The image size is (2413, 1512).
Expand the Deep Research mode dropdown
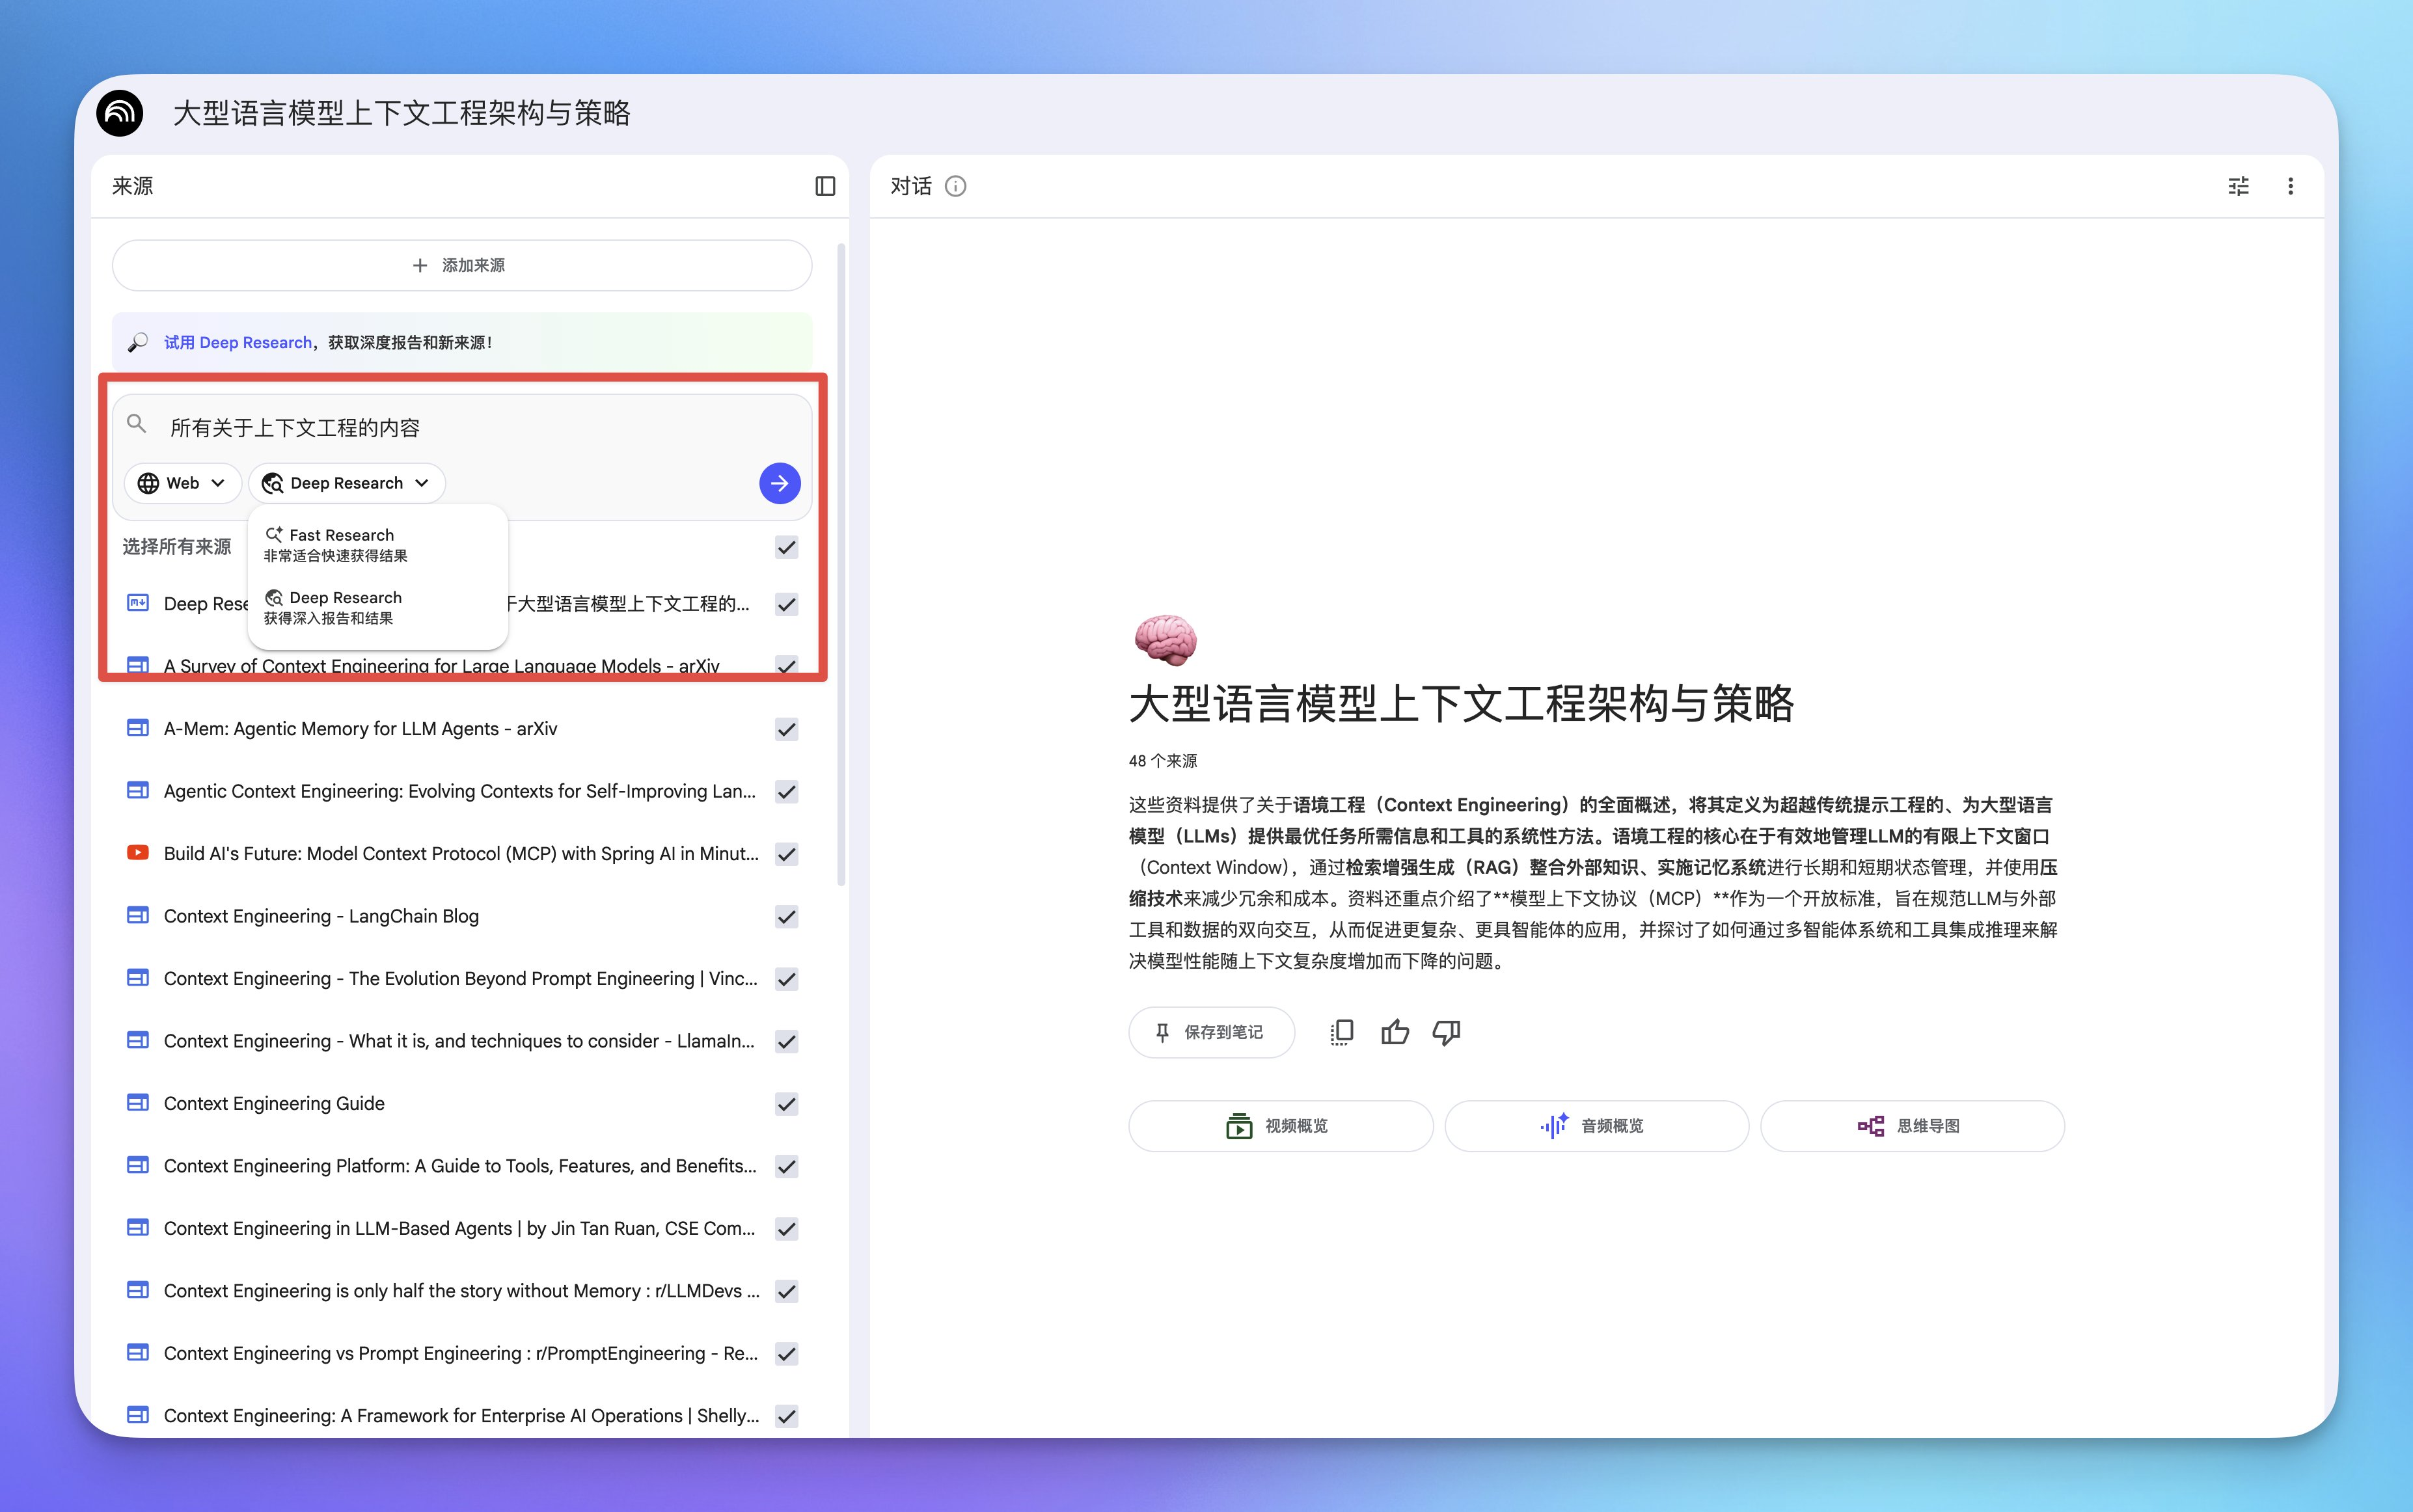[346, 483]
